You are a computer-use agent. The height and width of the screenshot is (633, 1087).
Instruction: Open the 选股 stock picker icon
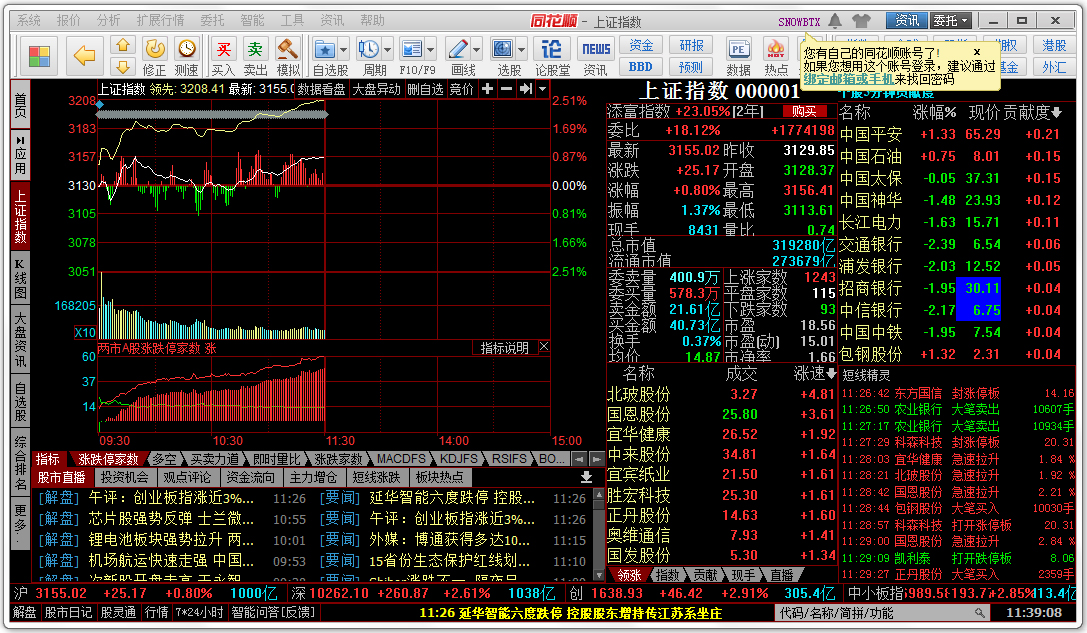[503, 49]
